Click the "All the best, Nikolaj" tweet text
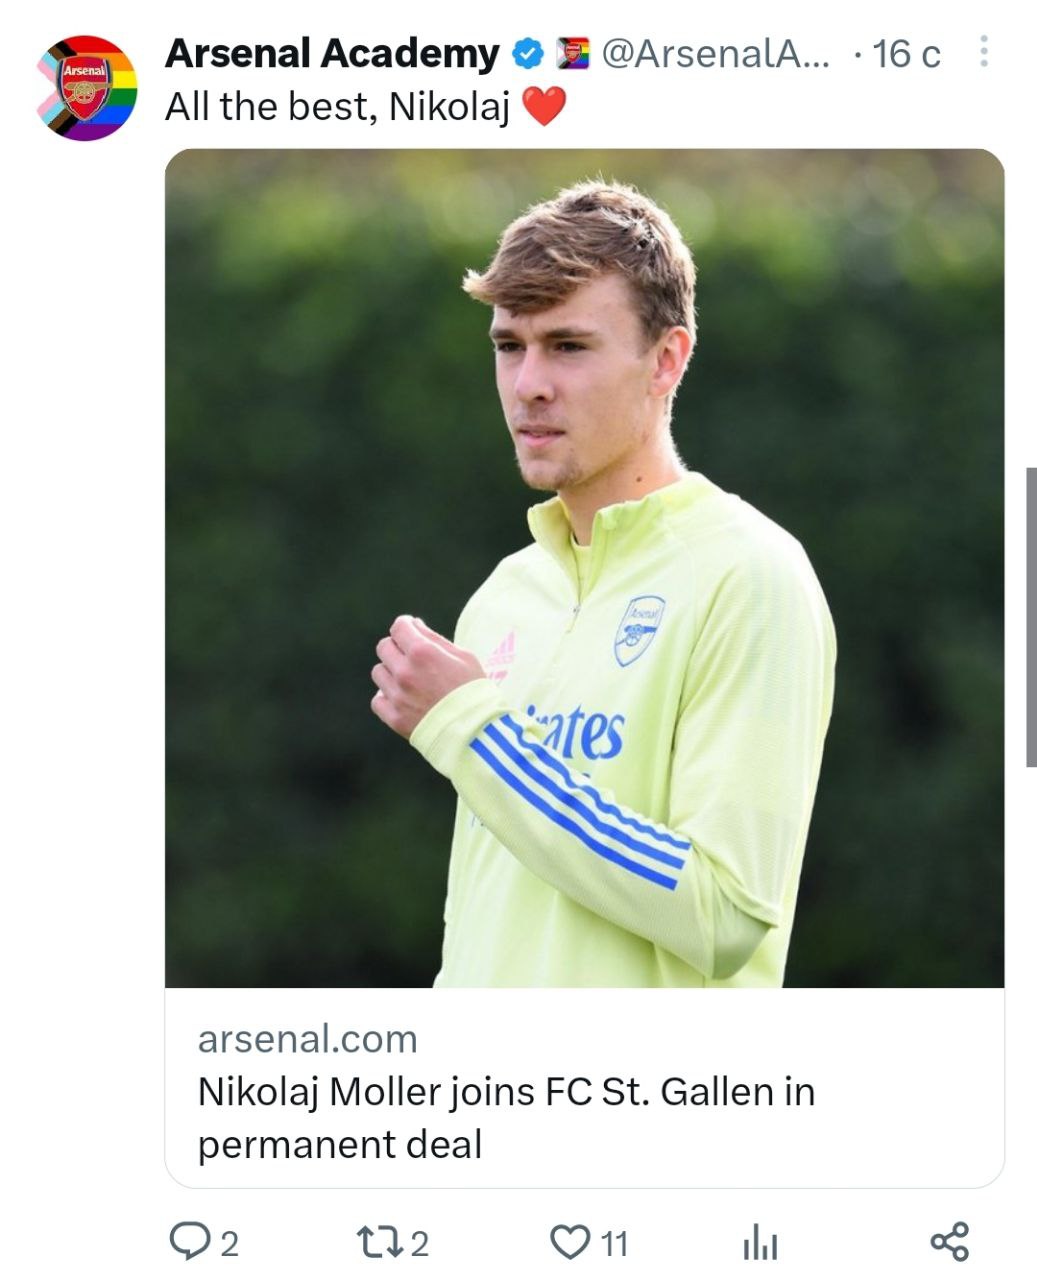1037x1280 pixels. click(x=338, y=106)
